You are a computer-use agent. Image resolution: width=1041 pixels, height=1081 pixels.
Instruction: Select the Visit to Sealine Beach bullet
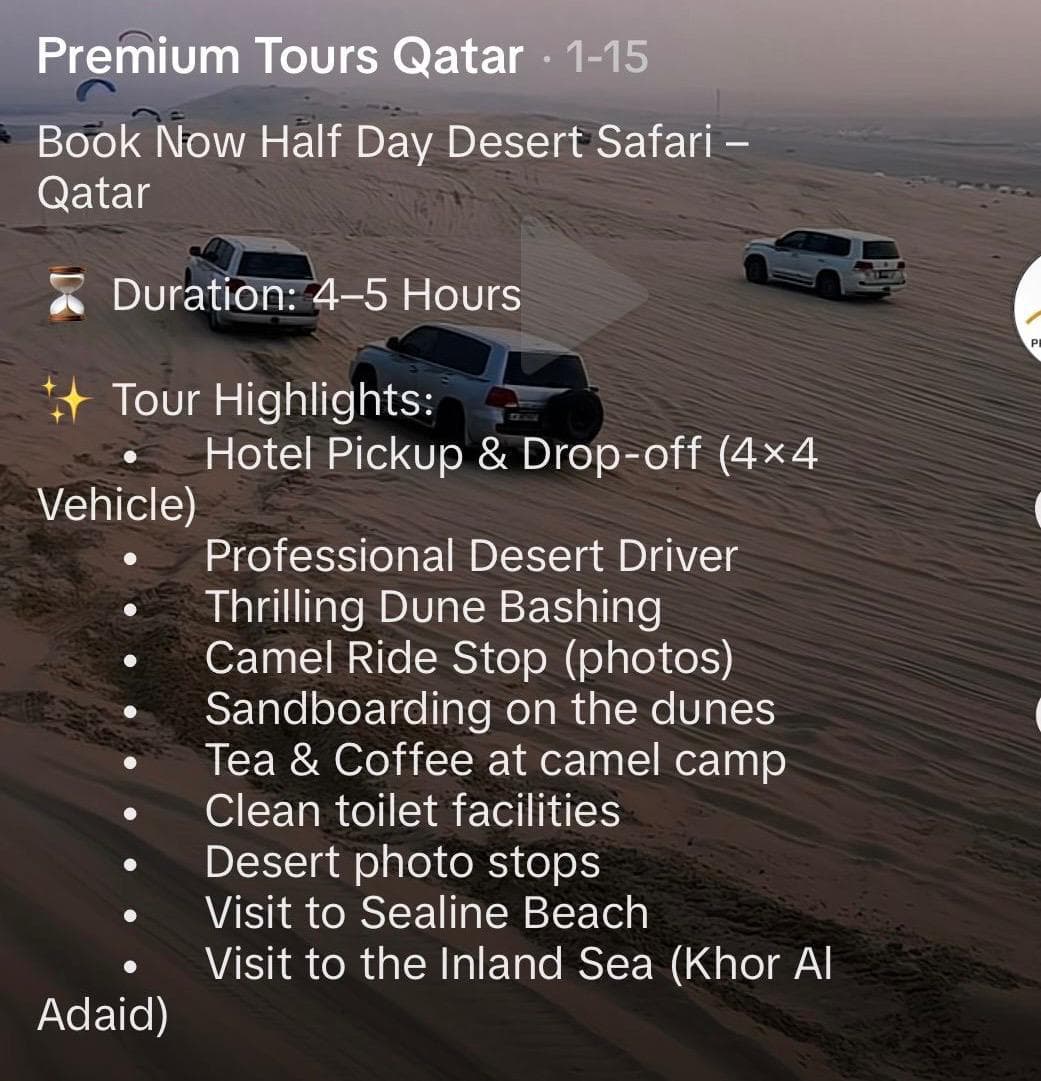[427, 913]
